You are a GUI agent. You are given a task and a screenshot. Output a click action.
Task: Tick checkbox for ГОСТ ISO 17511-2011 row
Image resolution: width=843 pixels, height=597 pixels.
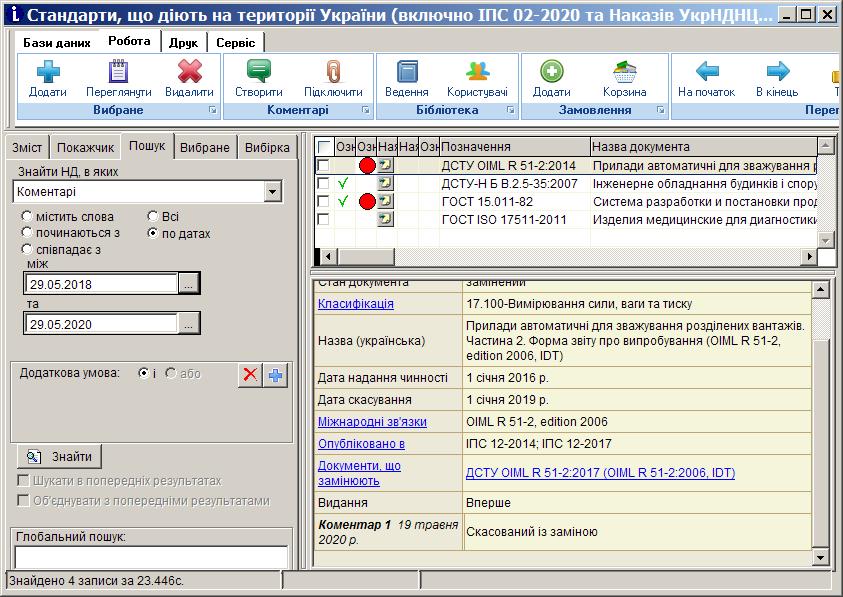pos(323,219)
